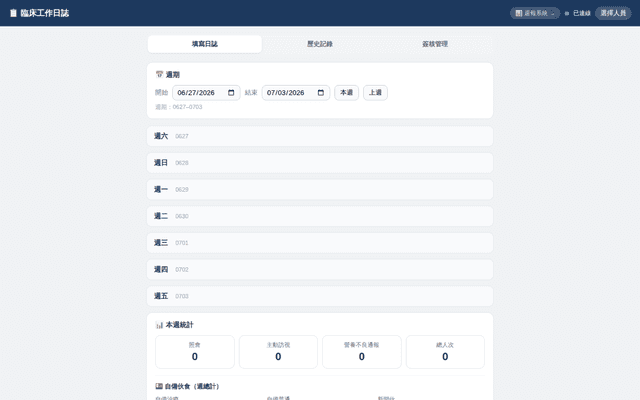Image resolution: width=640 pixels, height=400 pixels.
Task: Expand the 週三 0701 day section
Action: [x=320, y=243]
